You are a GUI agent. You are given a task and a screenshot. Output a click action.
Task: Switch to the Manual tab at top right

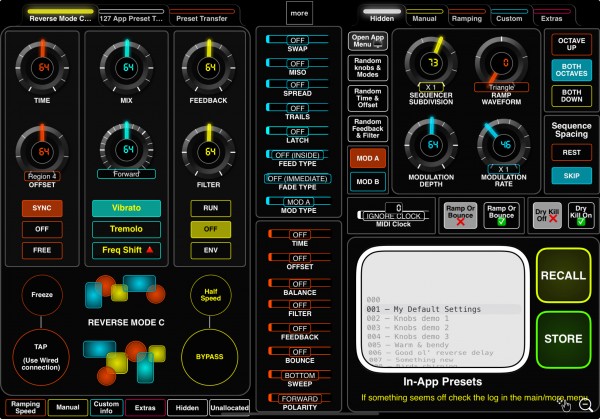pyautogui.click(x=424, y=16)
